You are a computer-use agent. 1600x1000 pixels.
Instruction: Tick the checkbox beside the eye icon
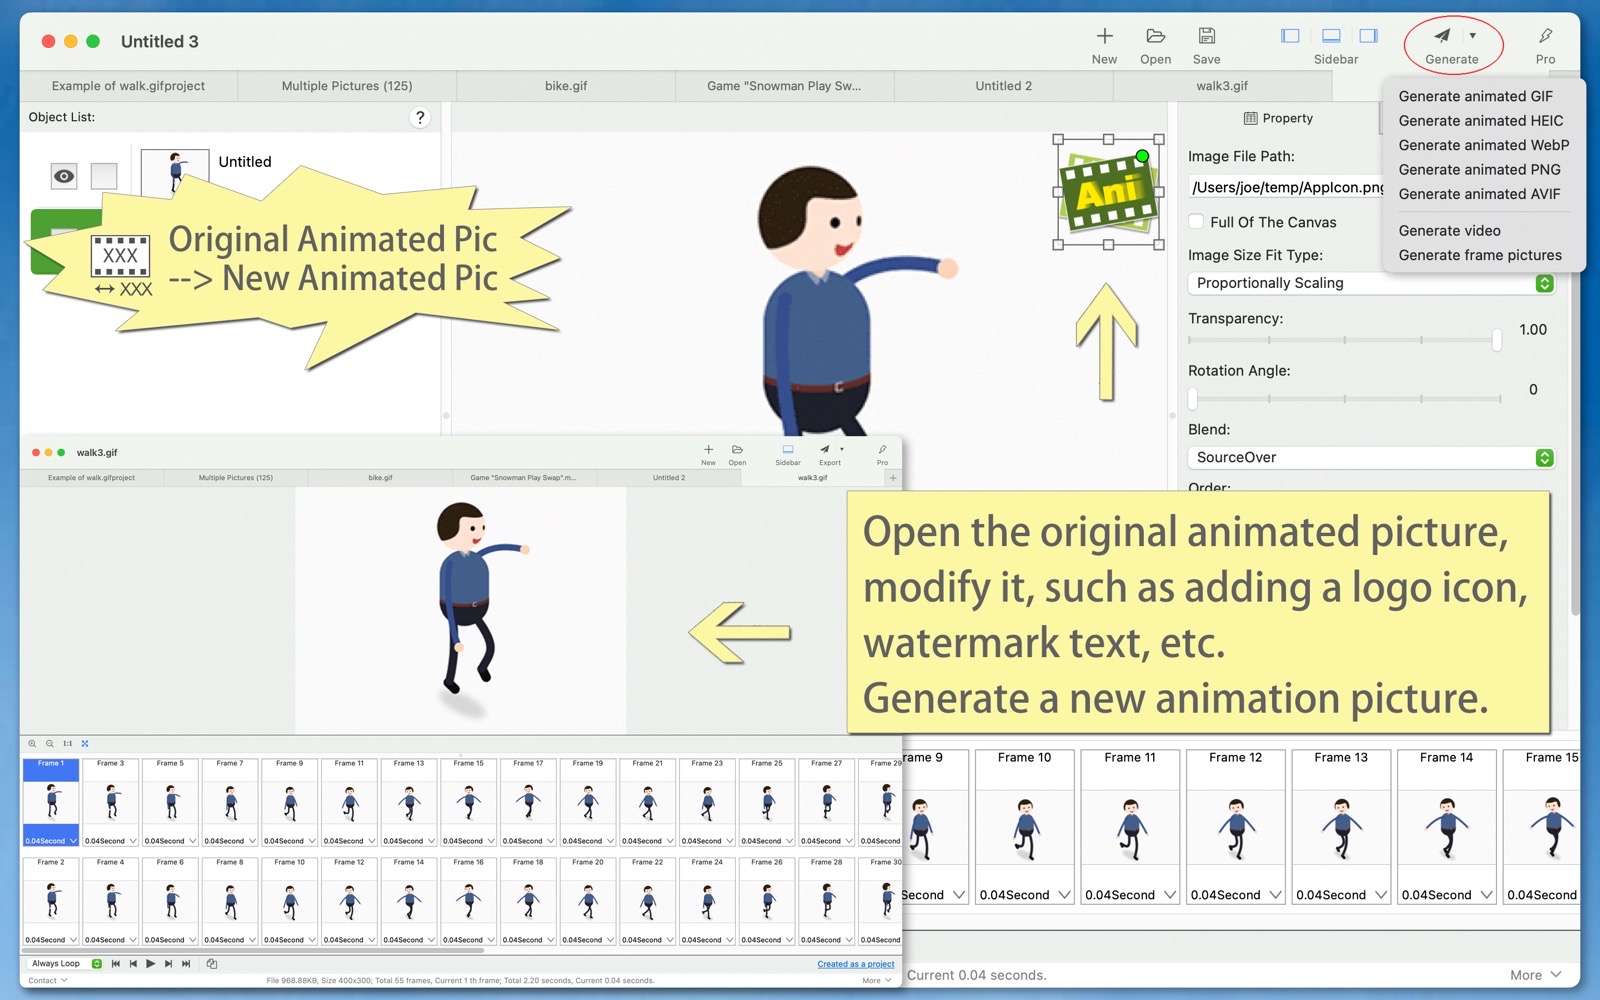coord(104,177)
